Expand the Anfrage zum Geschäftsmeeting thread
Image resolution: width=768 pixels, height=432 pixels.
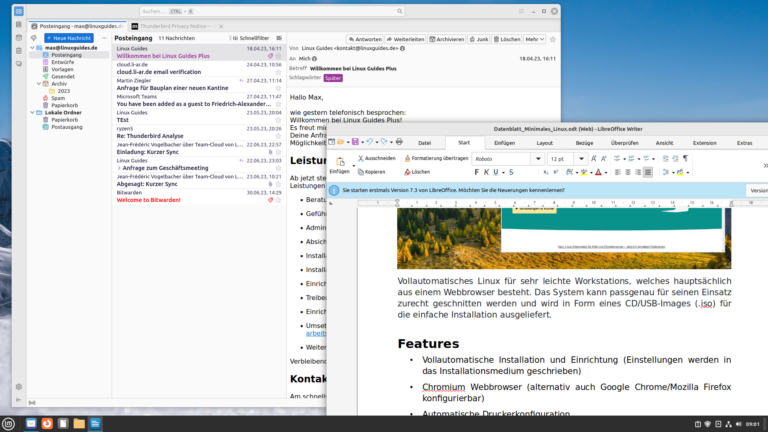click(119, 168)
